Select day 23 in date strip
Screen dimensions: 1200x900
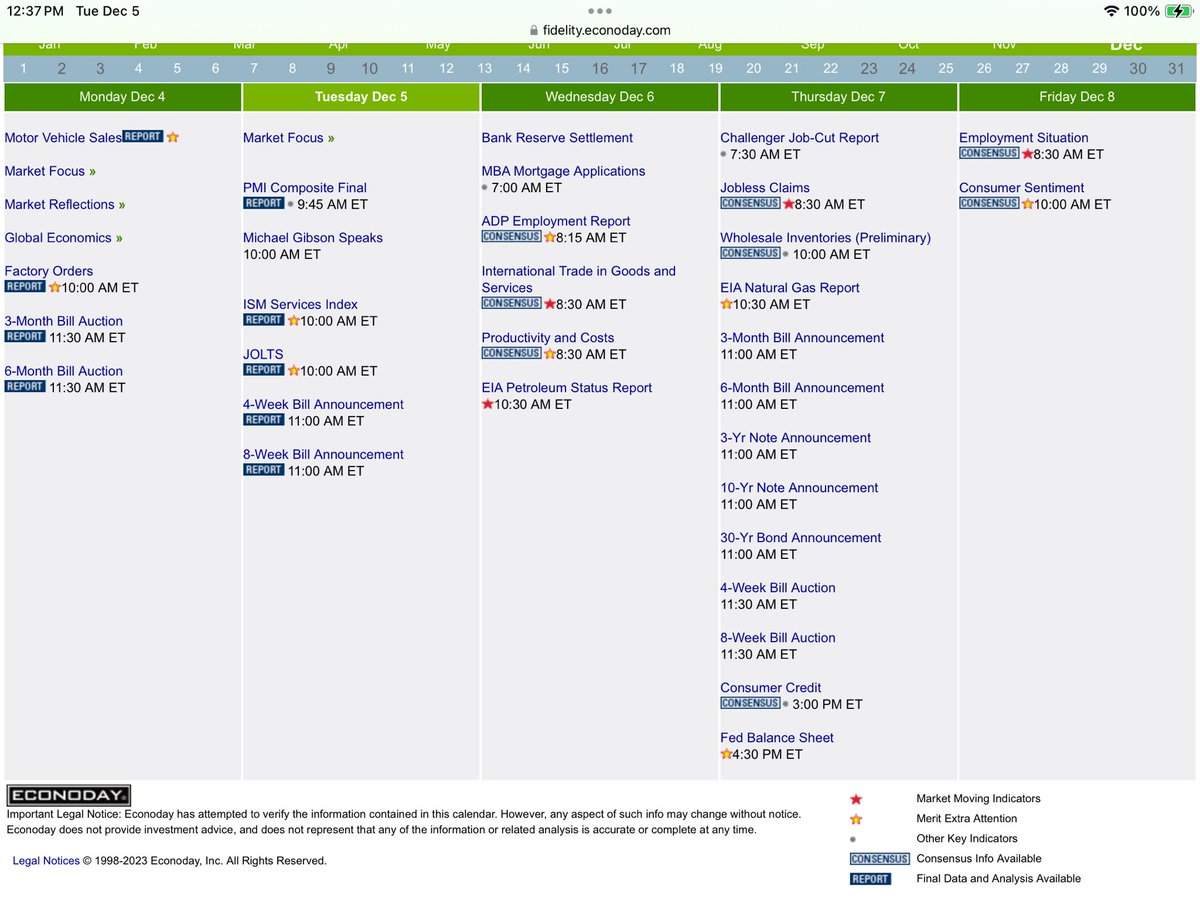pos(869,69)
